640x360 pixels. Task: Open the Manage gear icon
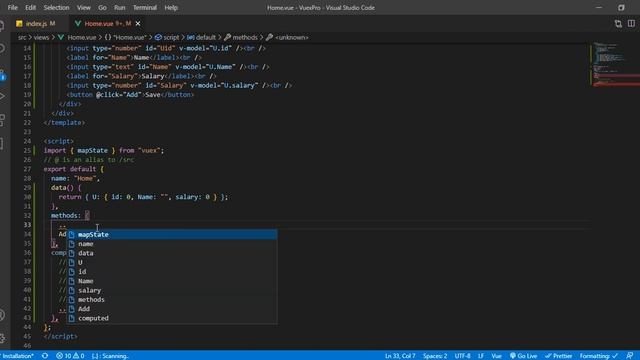pyautogui.click(x=2, y=338)
